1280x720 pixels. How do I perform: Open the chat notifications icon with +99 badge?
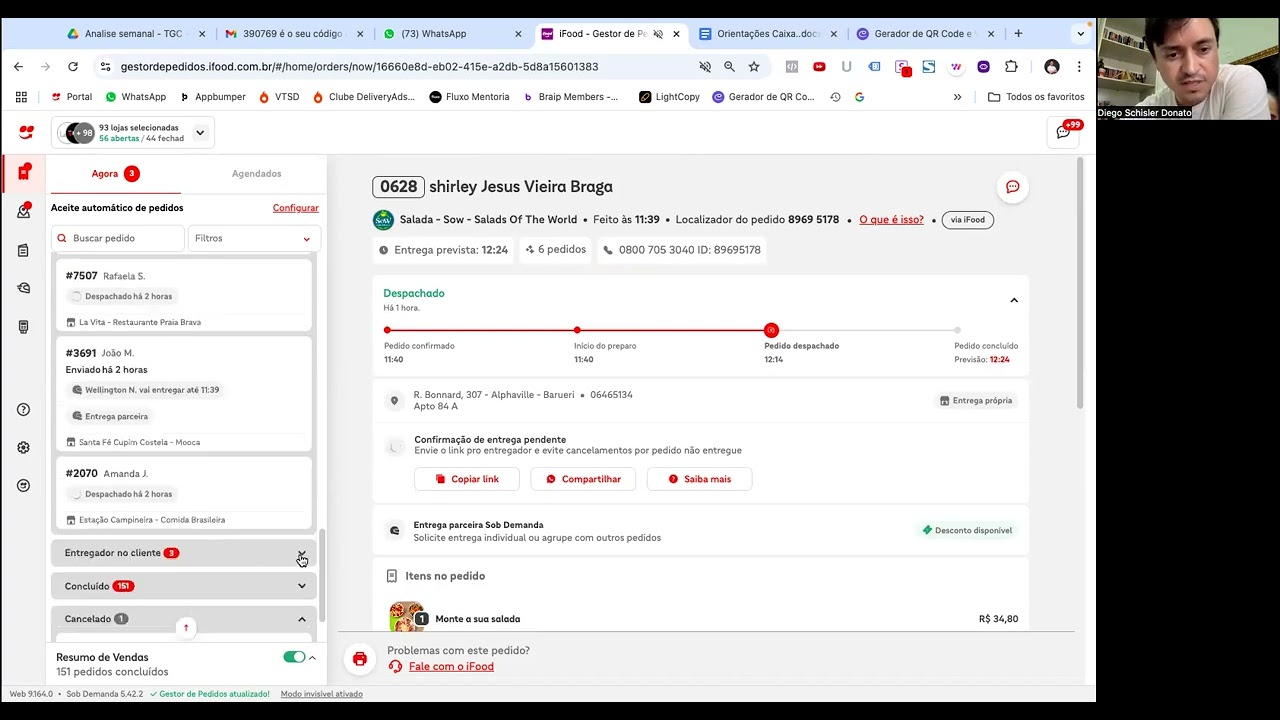point(1064,132)
